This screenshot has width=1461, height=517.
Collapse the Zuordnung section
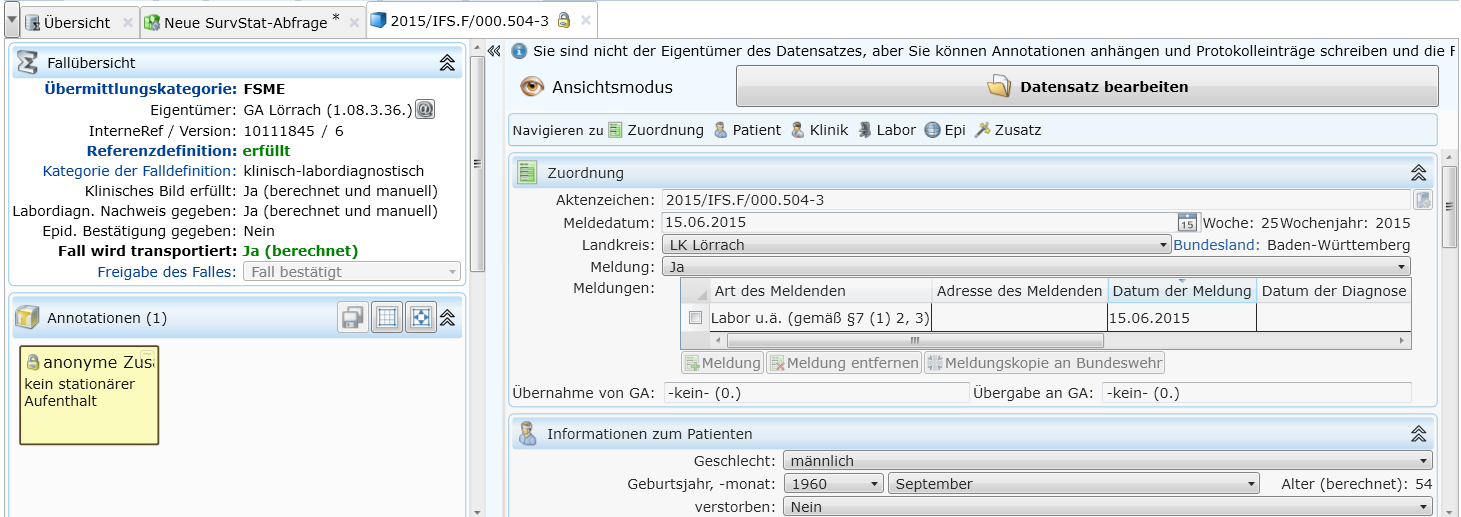coord(1417,173)
